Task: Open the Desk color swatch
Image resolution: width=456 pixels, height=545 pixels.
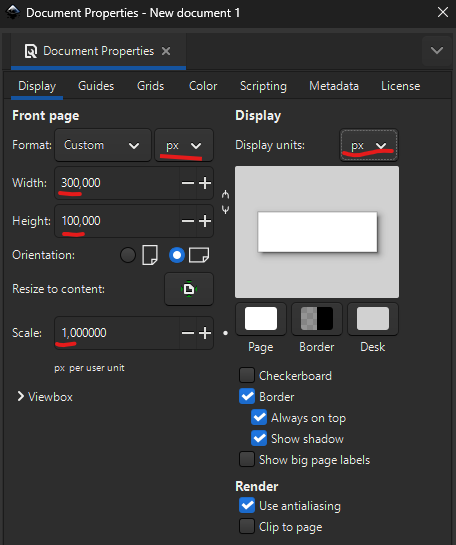Action: click(373, 319)
